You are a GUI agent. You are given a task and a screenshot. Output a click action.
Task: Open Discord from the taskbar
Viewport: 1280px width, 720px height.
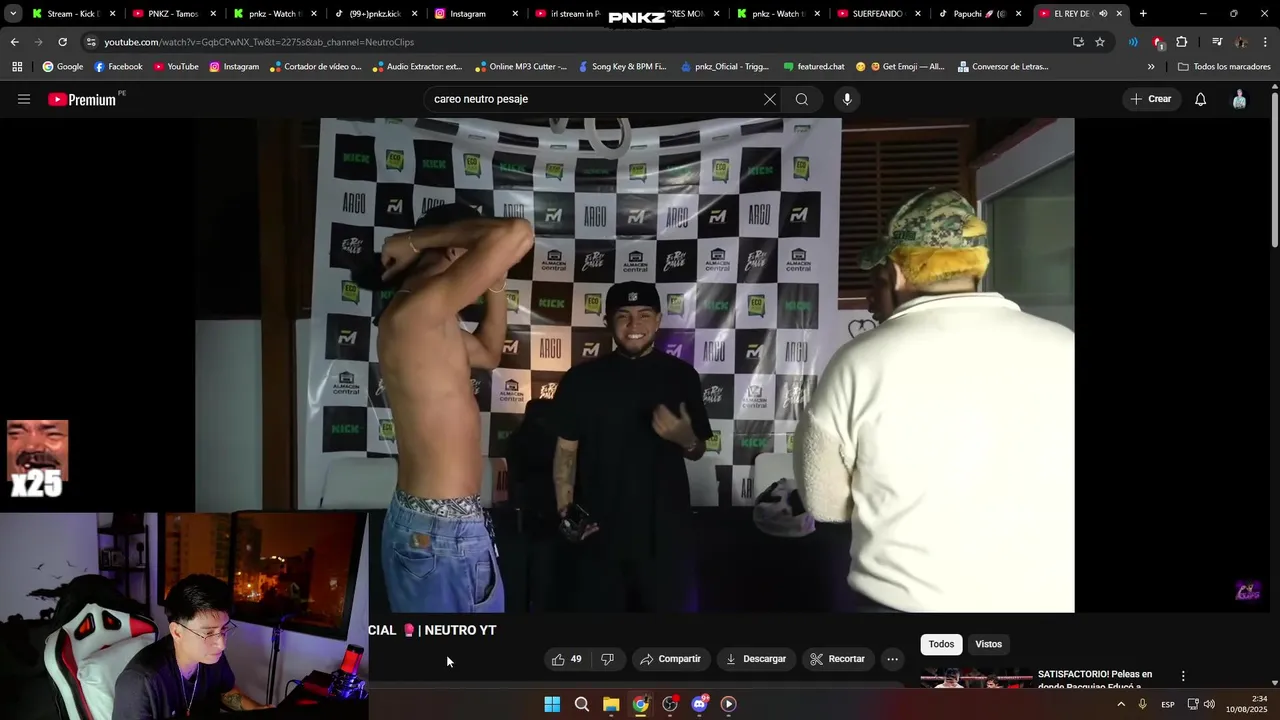[699, 704]
